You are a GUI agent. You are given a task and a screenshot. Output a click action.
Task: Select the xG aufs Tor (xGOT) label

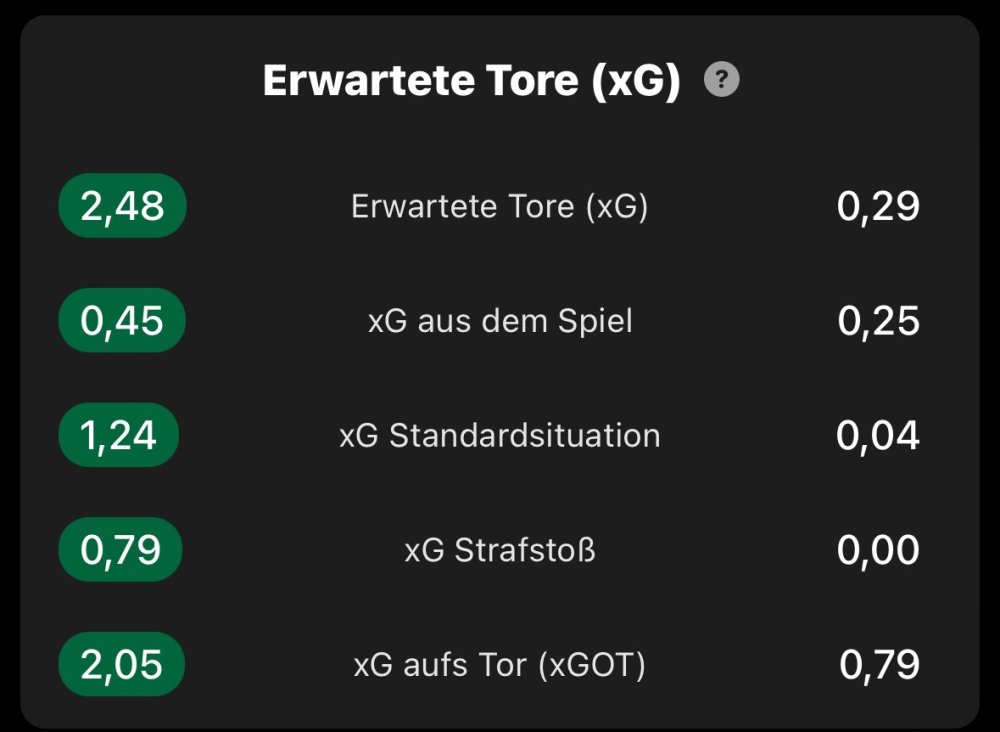(x=499, y=665)
